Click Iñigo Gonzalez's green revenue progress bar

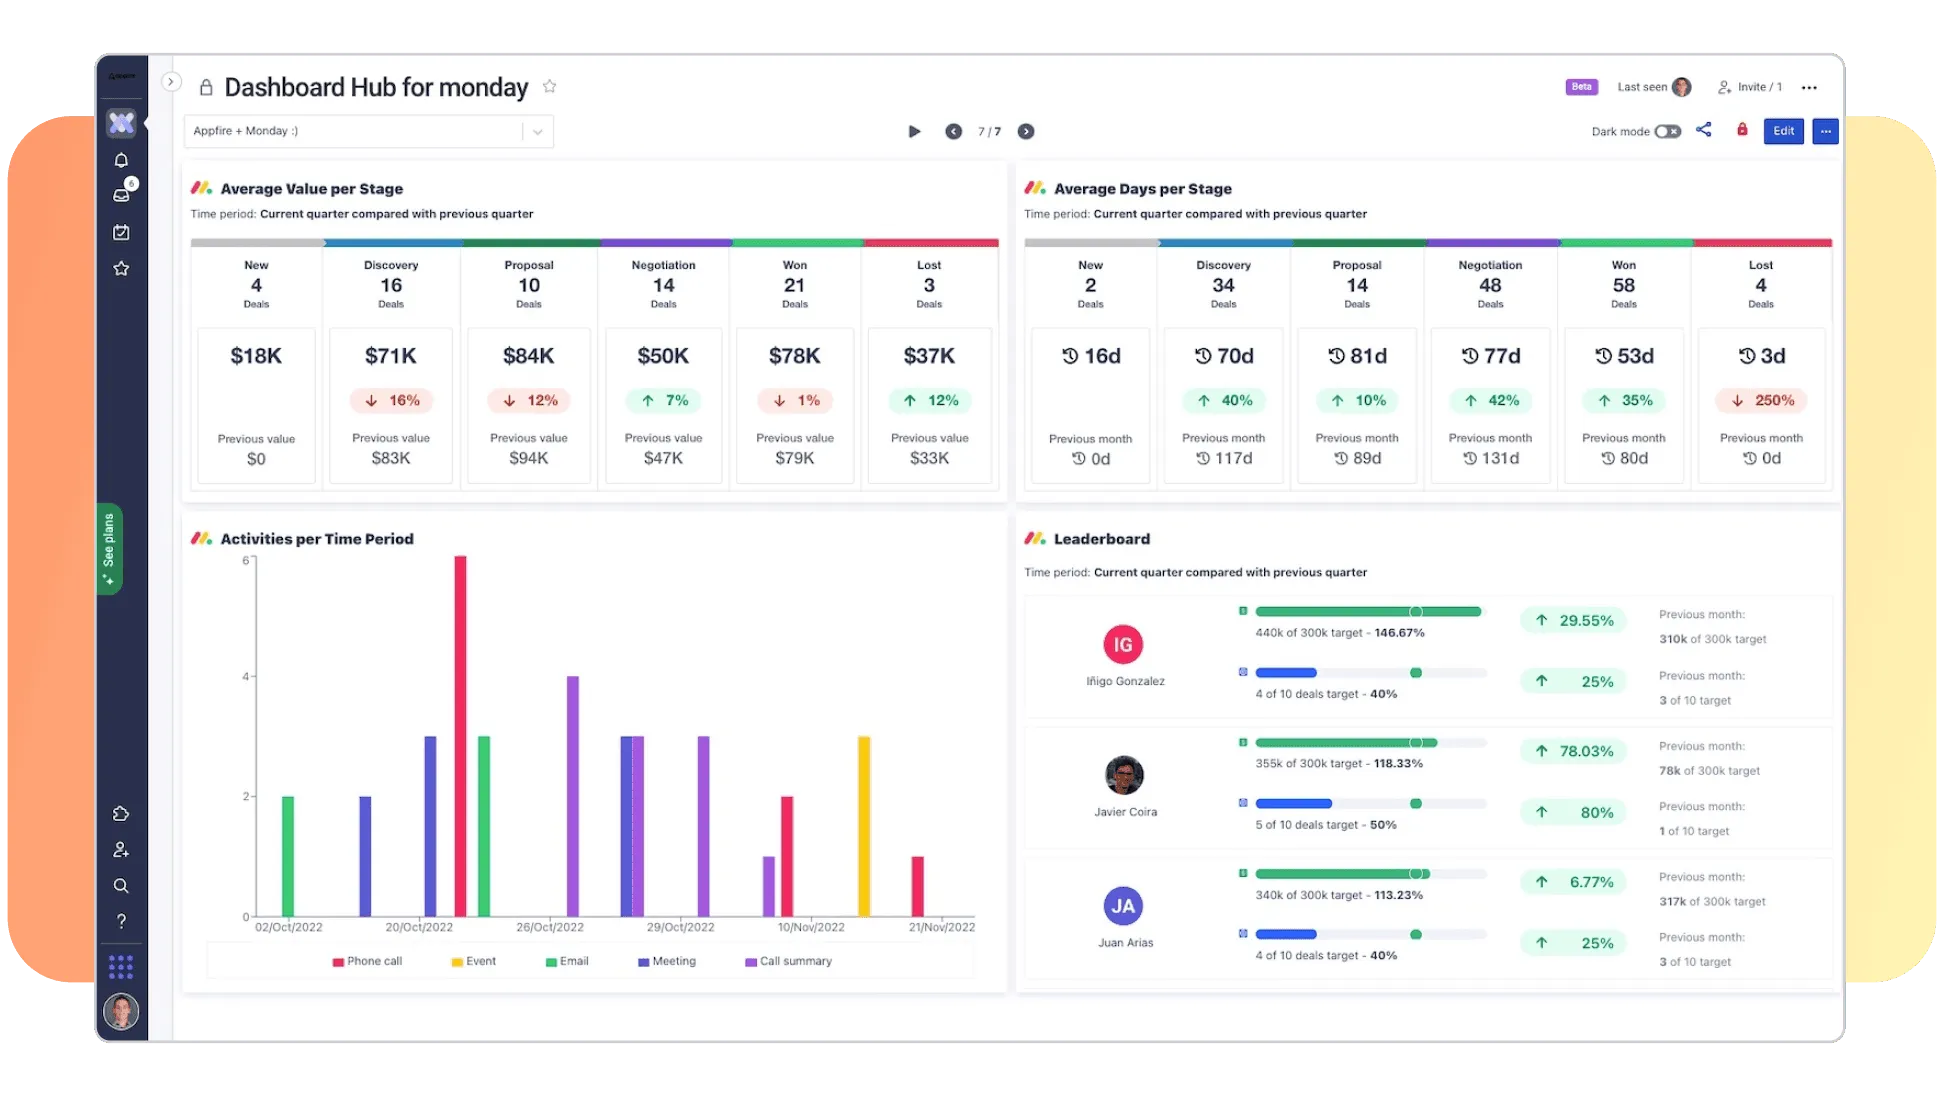click(x=1367, y=611)
